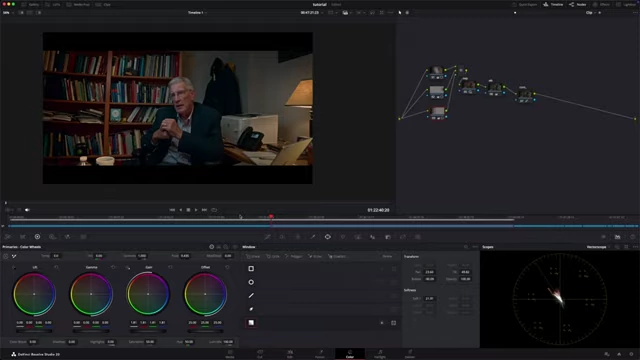Open the Curves palette
Viewport: 640px width, 360px height.
point(267,237)
